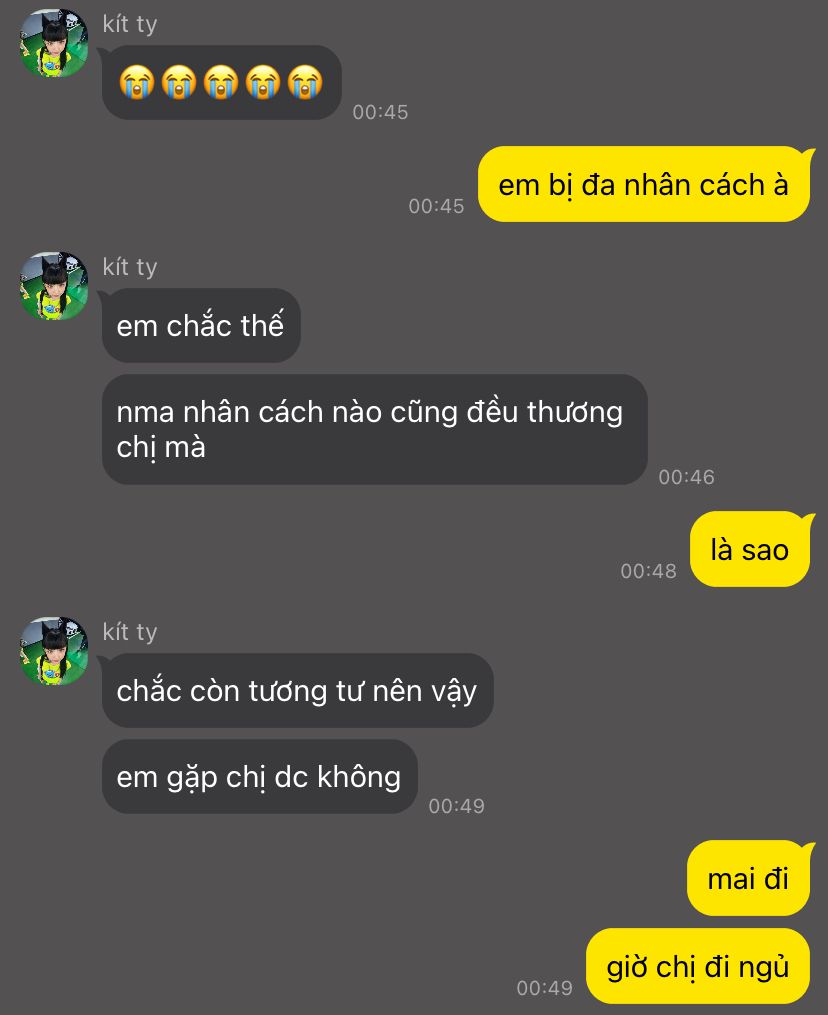Select the 'em bị đa nhân cách à' bubble
The height and width of the screenshot is (1015, 828).
pos(643,184)
